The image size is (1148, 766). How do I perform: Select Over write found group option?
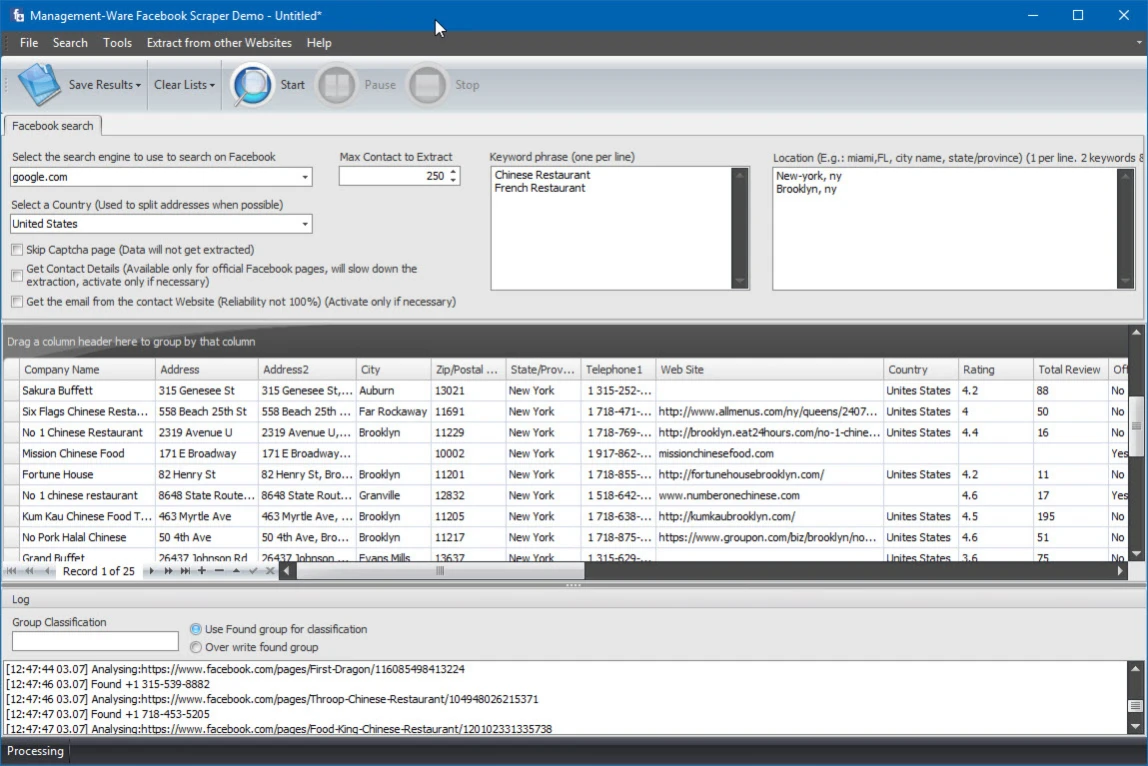tap(195, 647)
